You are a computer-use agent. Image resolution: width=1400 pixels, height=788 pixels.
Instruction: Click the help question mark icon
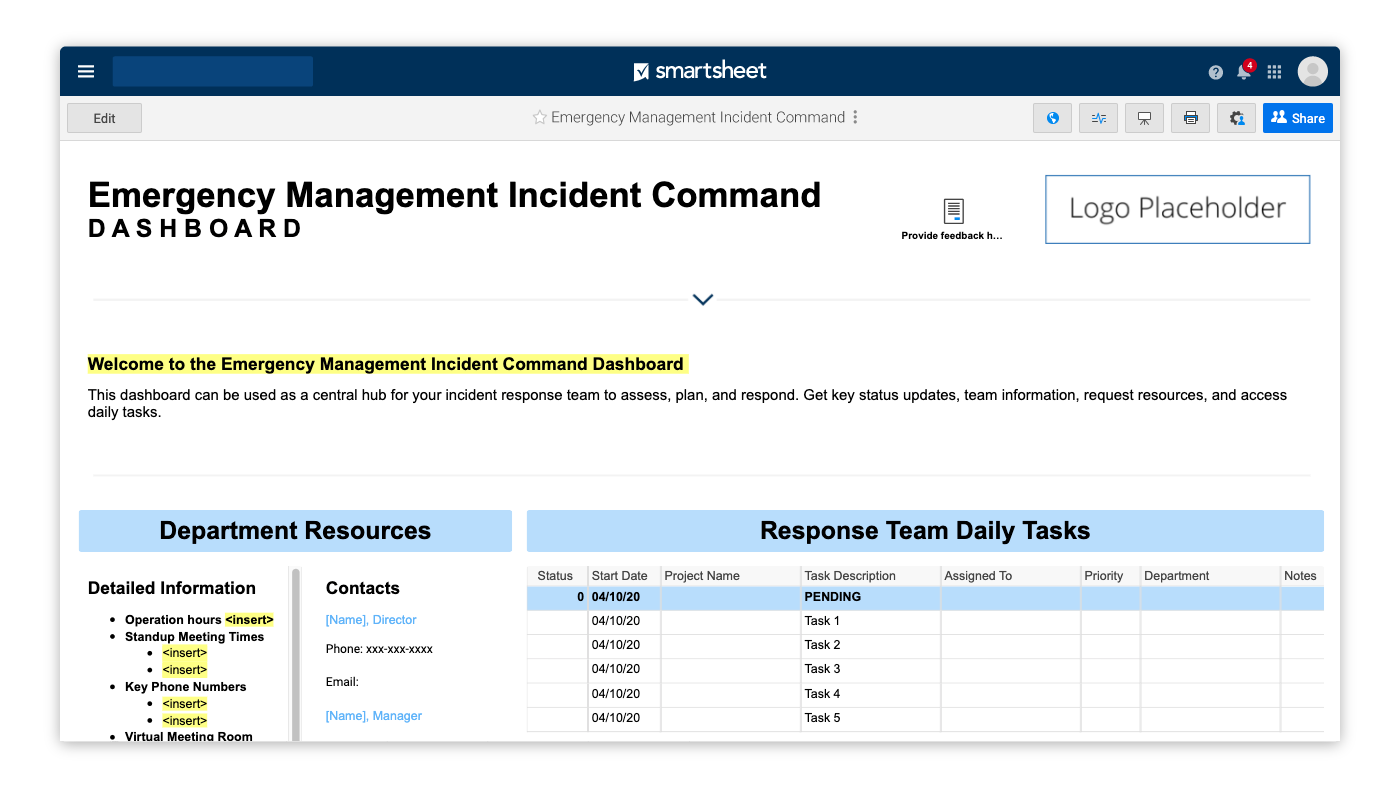click(x=1215, y=72)
